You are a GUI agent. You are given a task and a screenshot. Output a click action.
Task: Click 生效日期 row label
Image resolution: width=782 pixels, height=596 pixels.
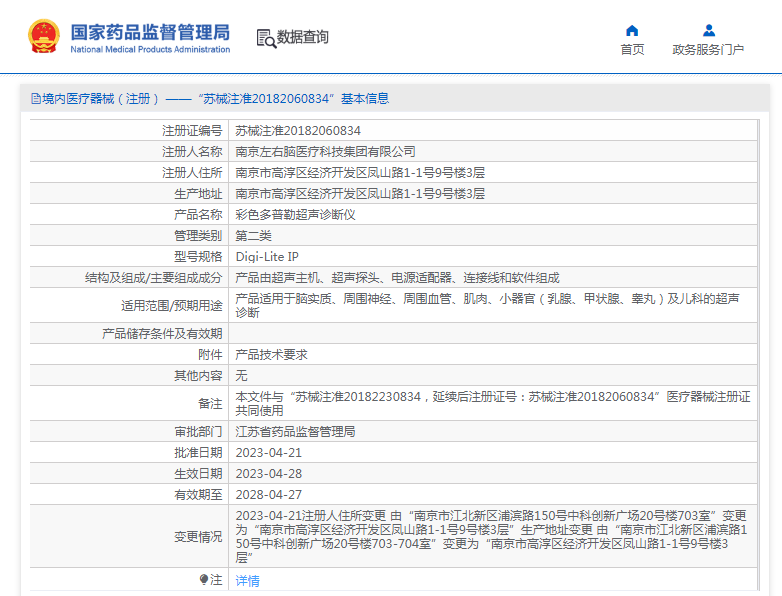[x=198, y=473]
